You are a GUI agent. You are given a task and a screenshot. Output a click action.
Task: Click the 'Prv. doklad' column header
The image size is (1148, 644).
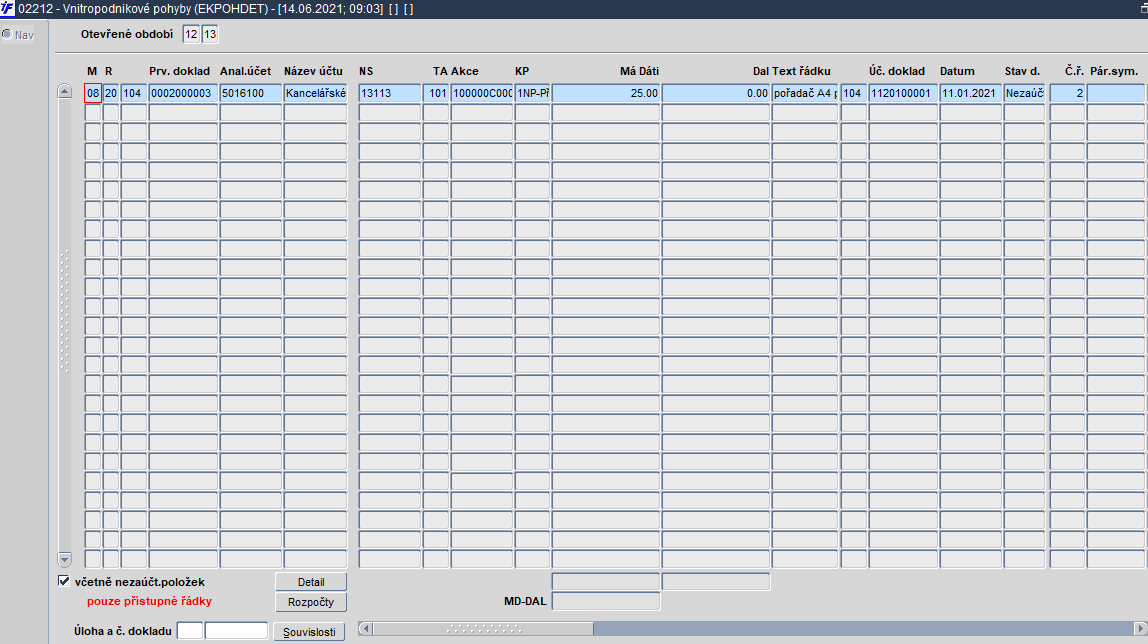179,71
